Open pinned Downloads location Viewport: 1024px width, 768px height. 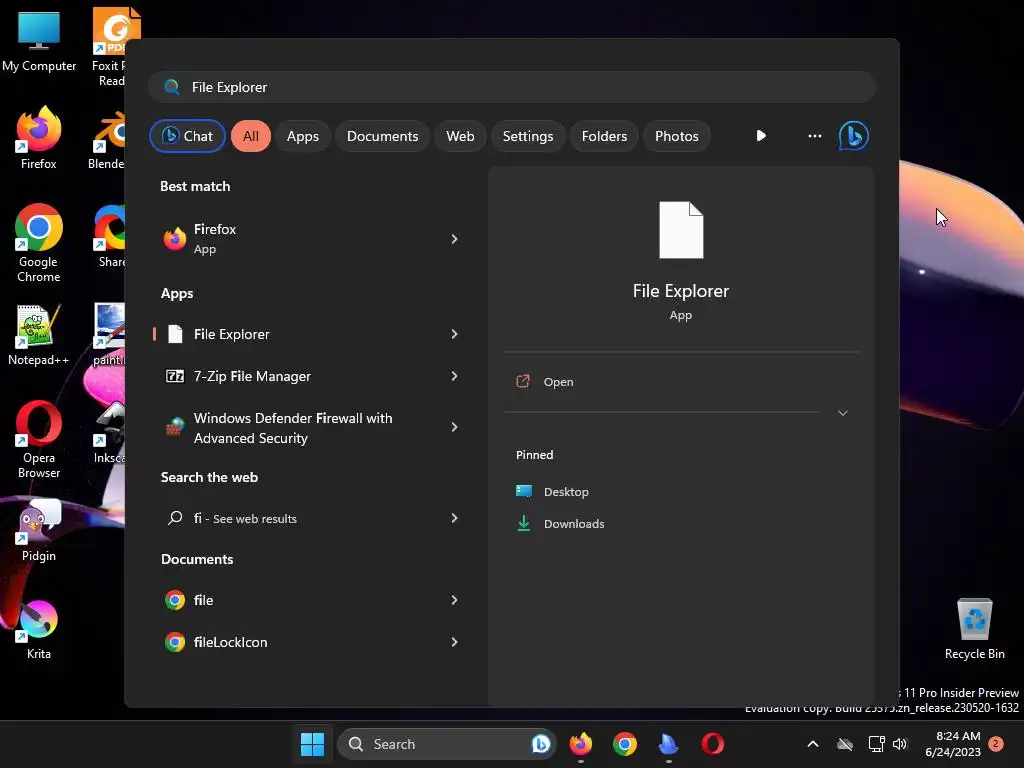point(574,524)
